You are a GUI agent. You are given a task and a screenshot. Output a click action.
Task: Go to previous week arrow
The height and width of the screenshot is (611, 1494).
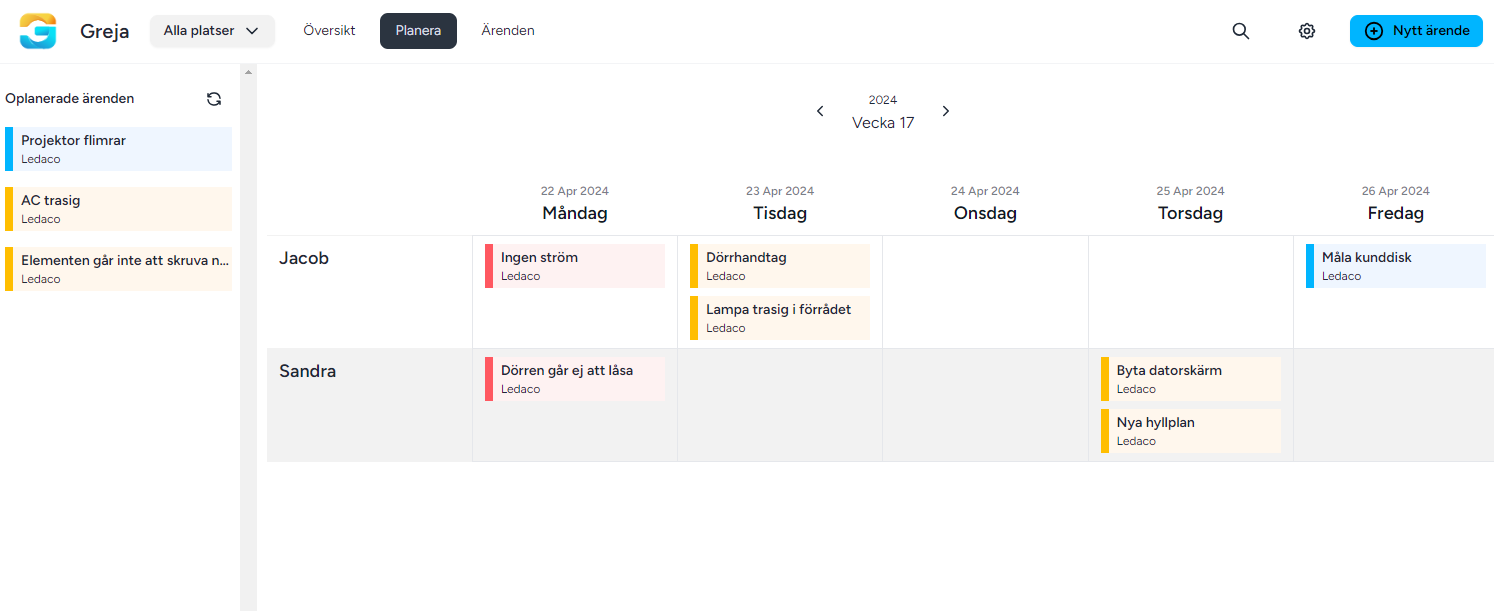820,111
